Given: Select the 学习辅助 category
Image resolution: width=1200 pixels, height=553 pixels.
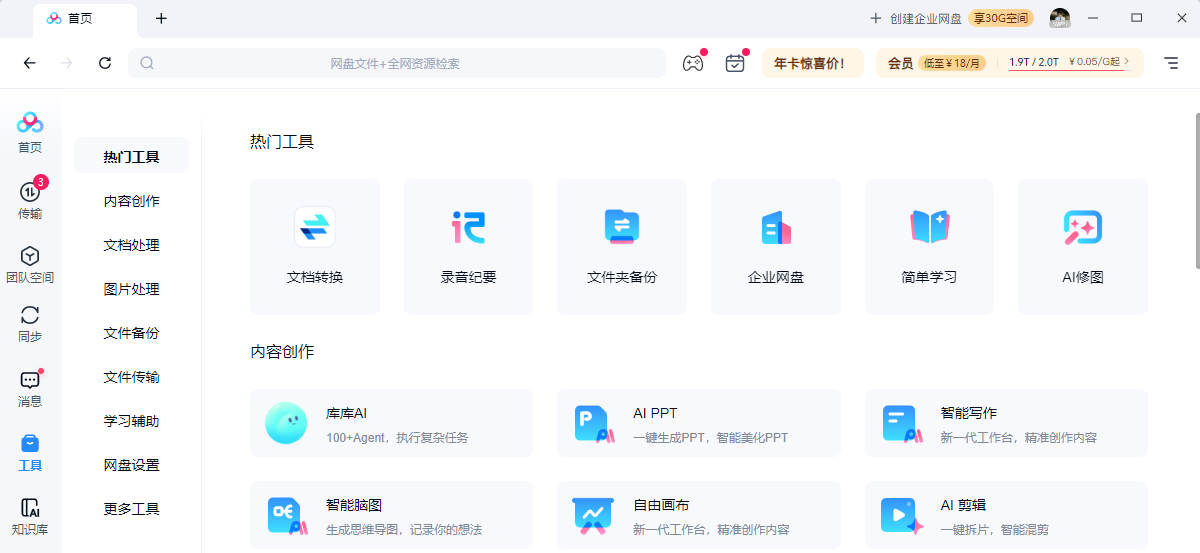Looking at the screenshot, I should (x=132, y=421).
